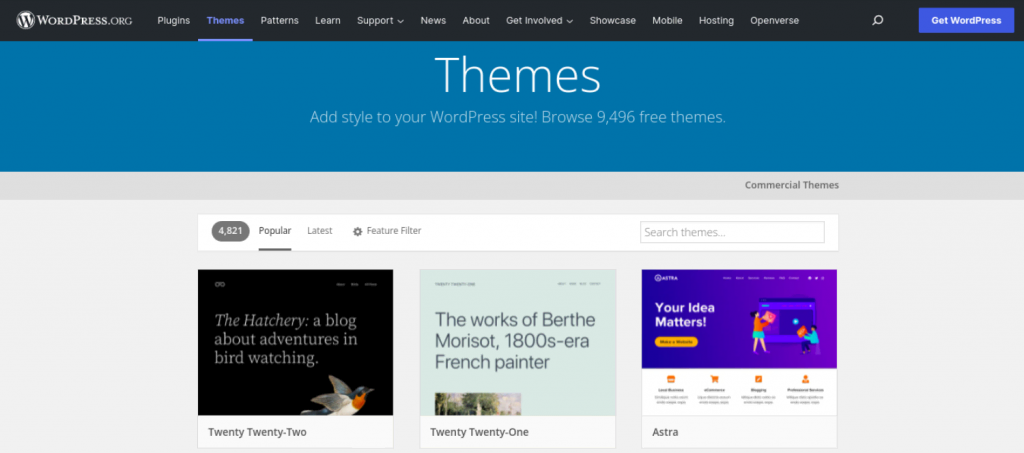Select the Popular themes tab

[275, 231]
